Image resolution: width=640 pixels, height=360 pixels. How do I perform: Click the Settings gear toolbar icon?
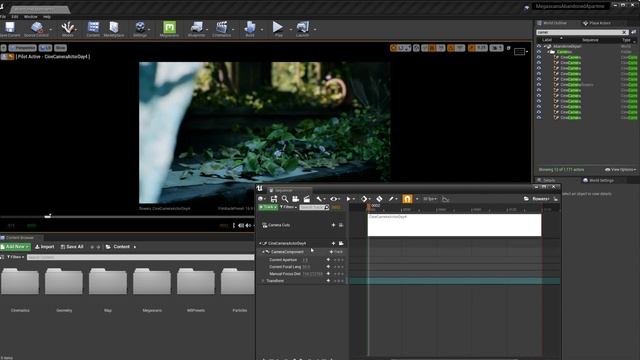140,28
